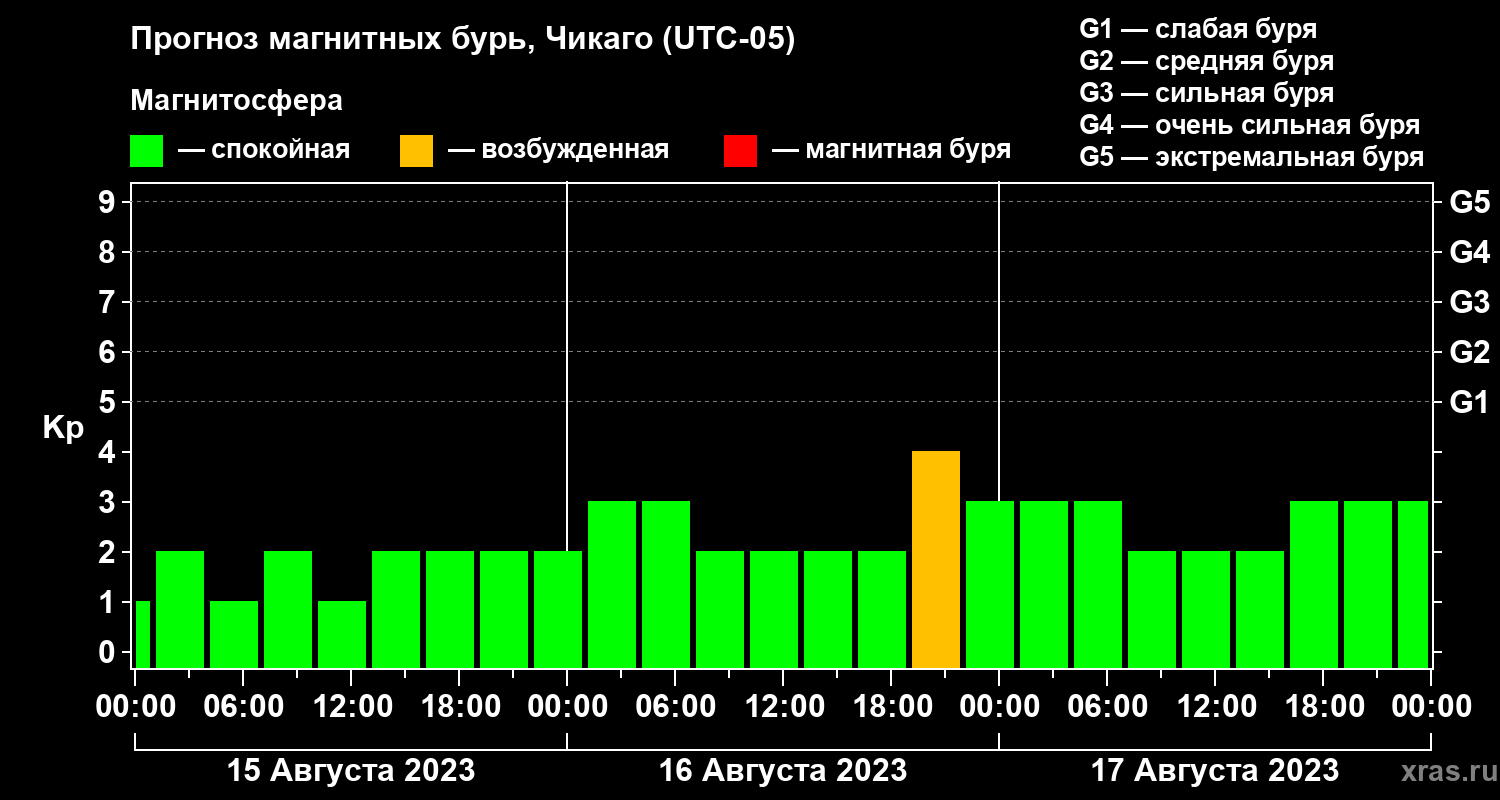The height and width of the screenshot is (800, 1500).
Task: Click the 'G2 — средняя буря' legend line
Action: click(1207, 61)
